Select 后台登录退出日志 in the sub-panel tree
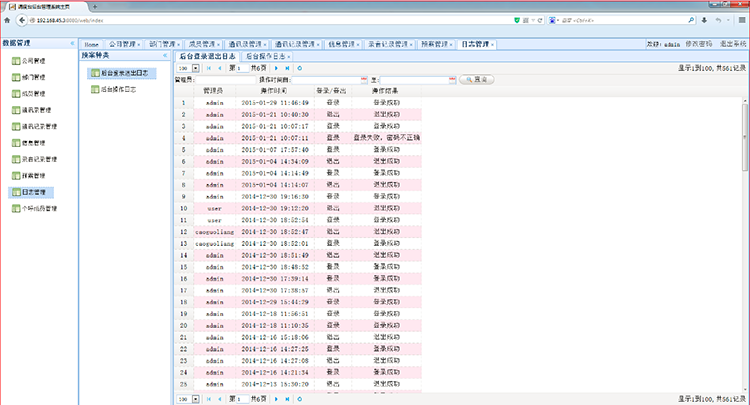This screenshot has height=405, width=750. tap(122, 73)
